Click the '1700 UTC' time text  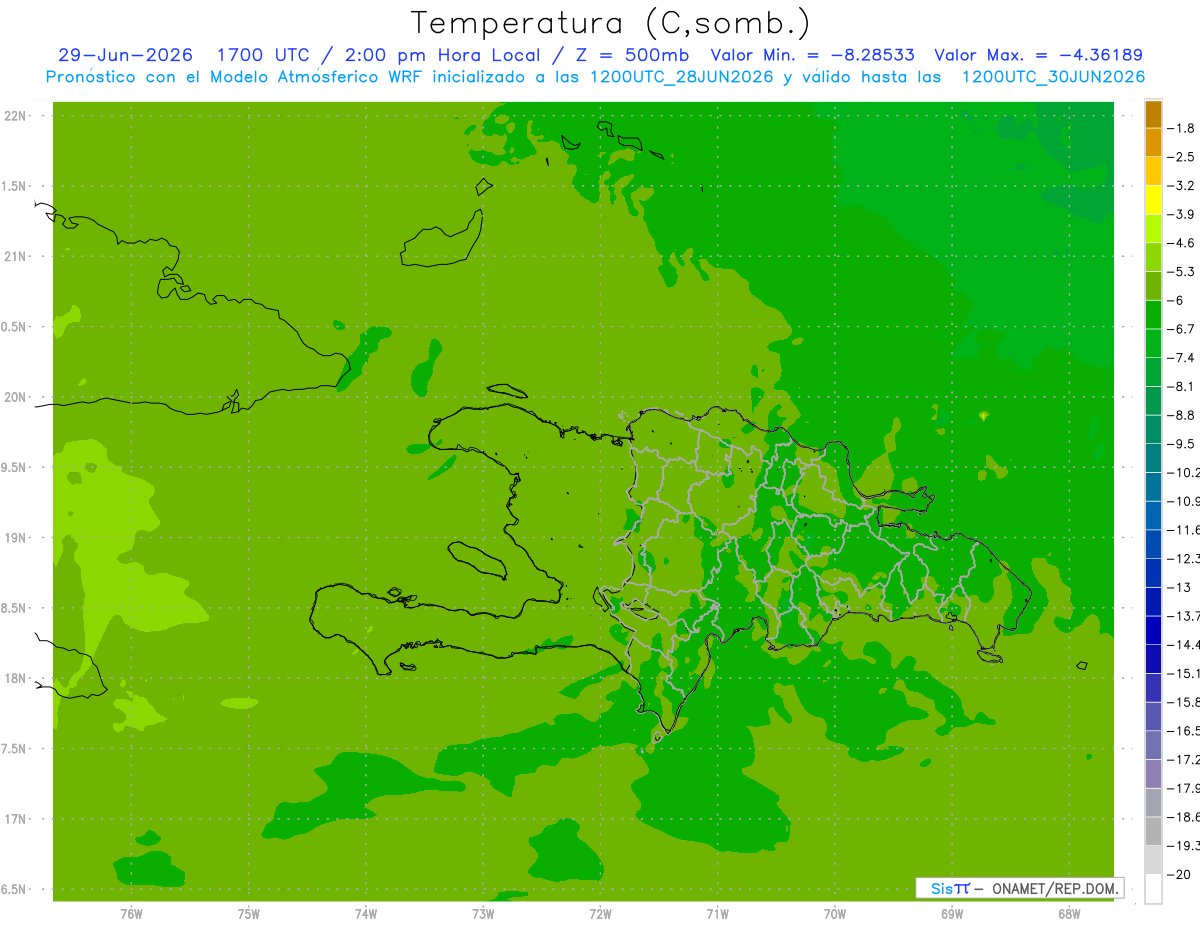267,55
